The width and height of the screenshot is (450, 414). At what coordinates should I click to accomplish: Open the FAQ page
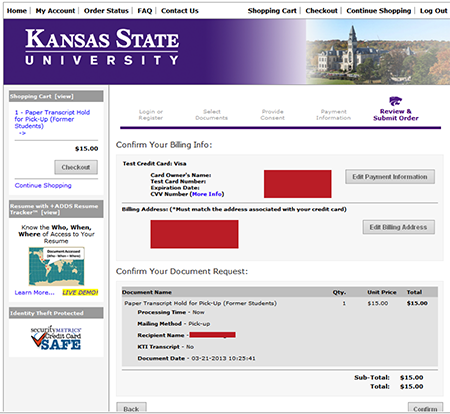click(145, 11)
